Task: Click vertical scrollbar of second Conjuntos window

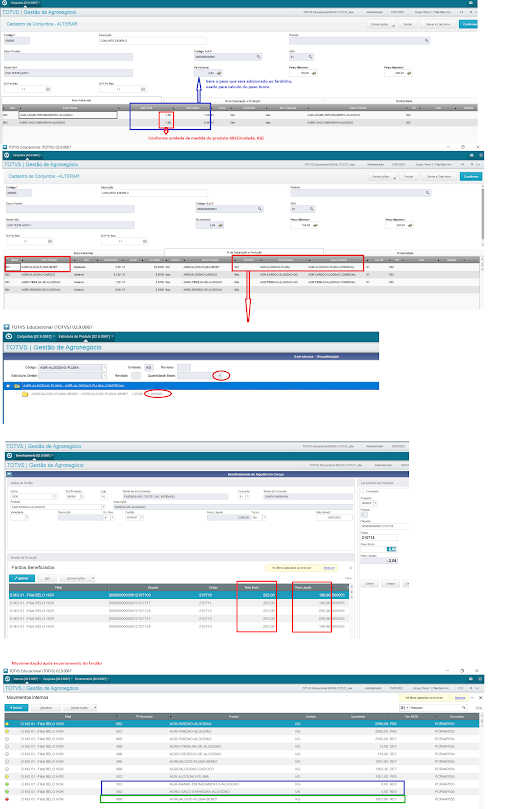Action: [x=483, y=212]
